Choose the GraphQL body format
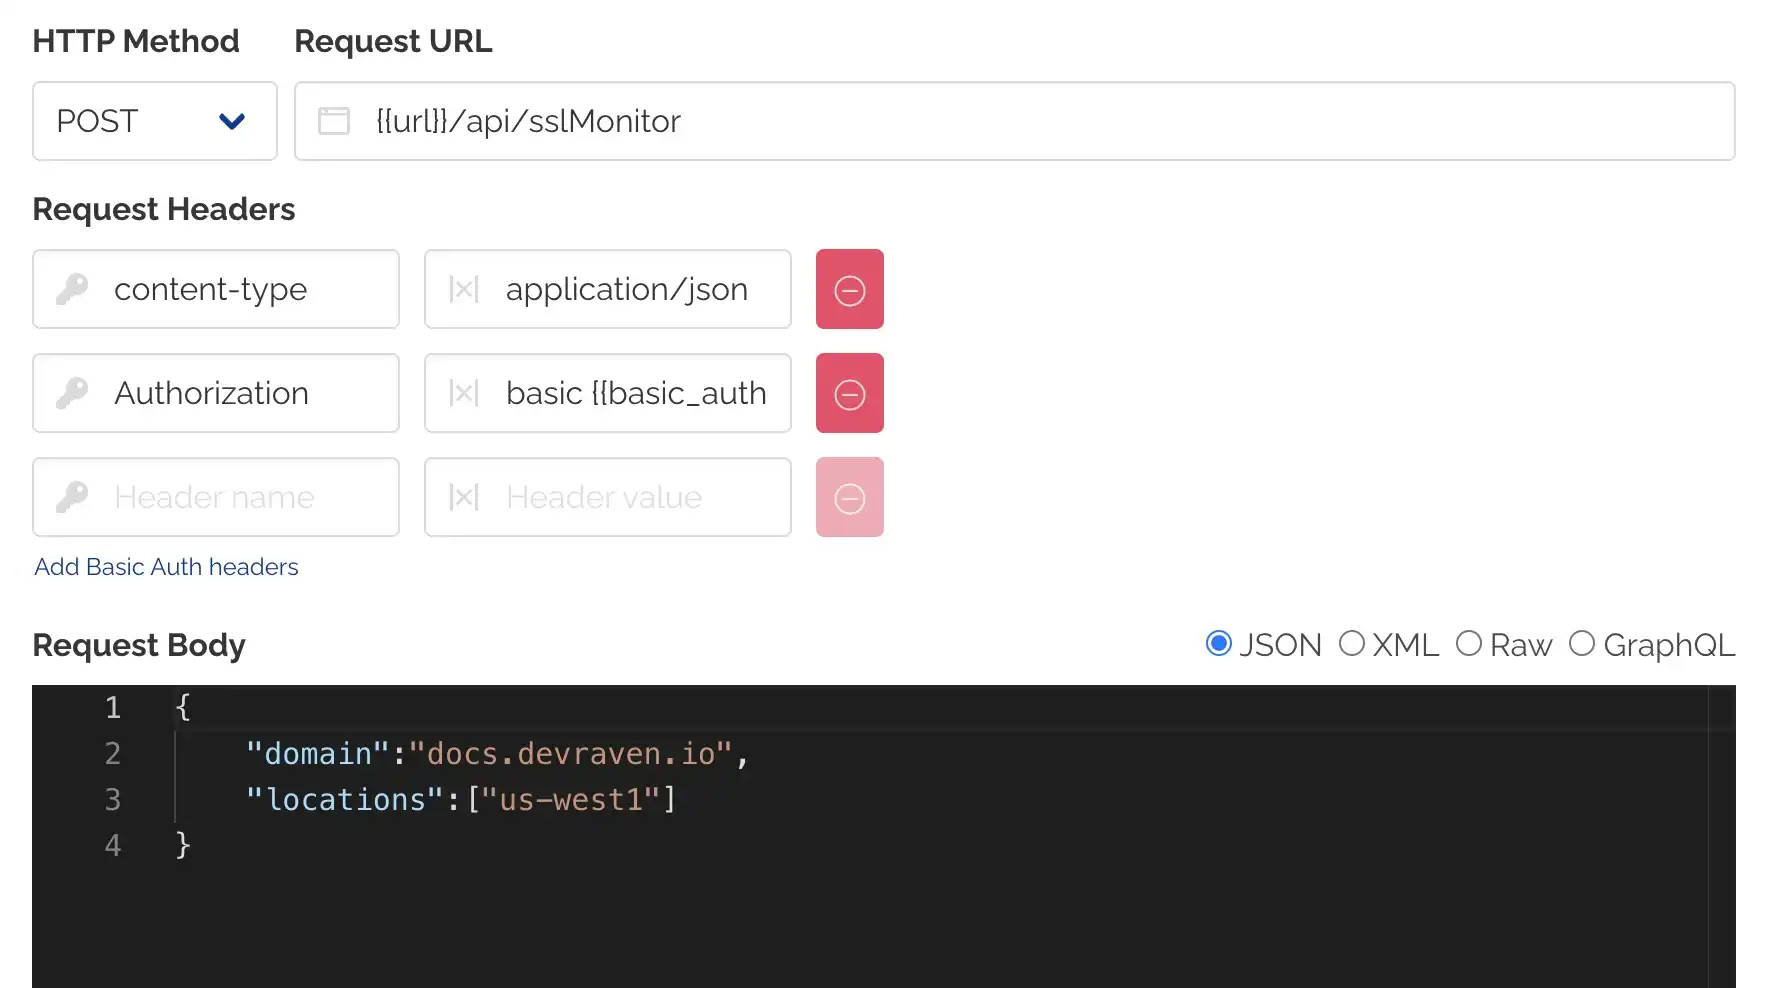The width and height of the screenshot is (1766, 988). 1582,644
